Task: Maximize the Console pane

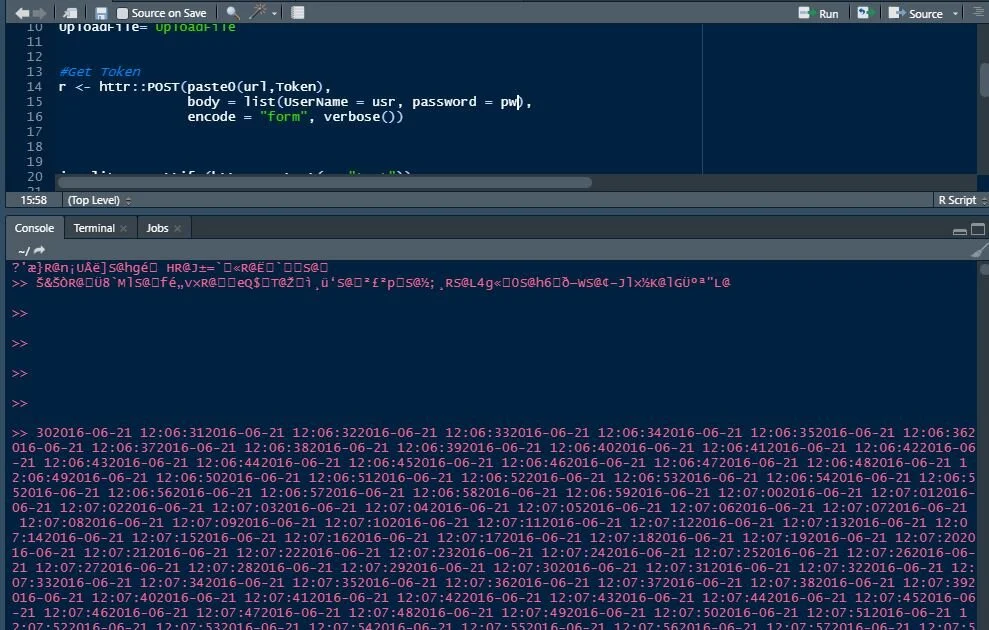Action: point(977,228)
